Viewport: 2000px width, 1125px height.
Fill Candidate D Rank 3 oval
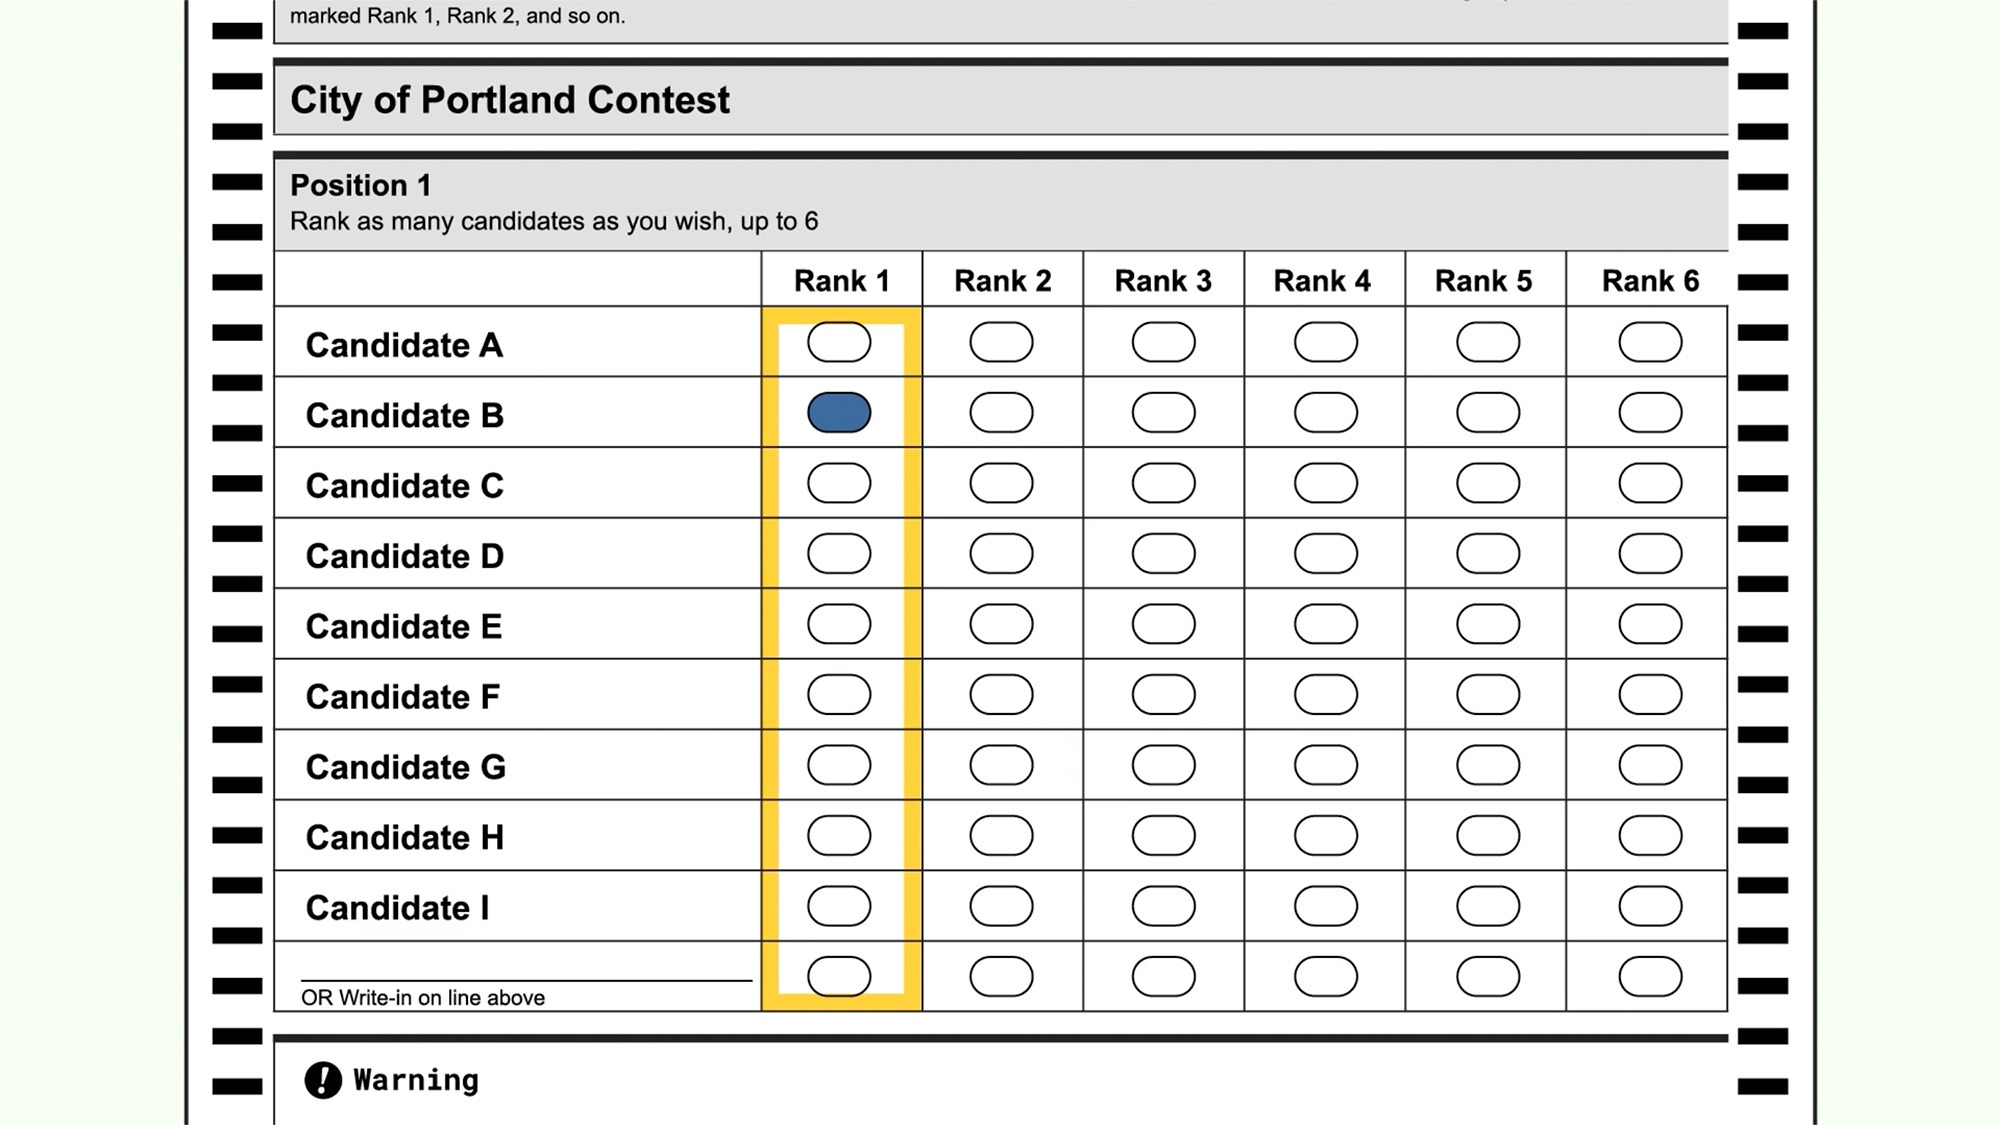coord(1163,554)
